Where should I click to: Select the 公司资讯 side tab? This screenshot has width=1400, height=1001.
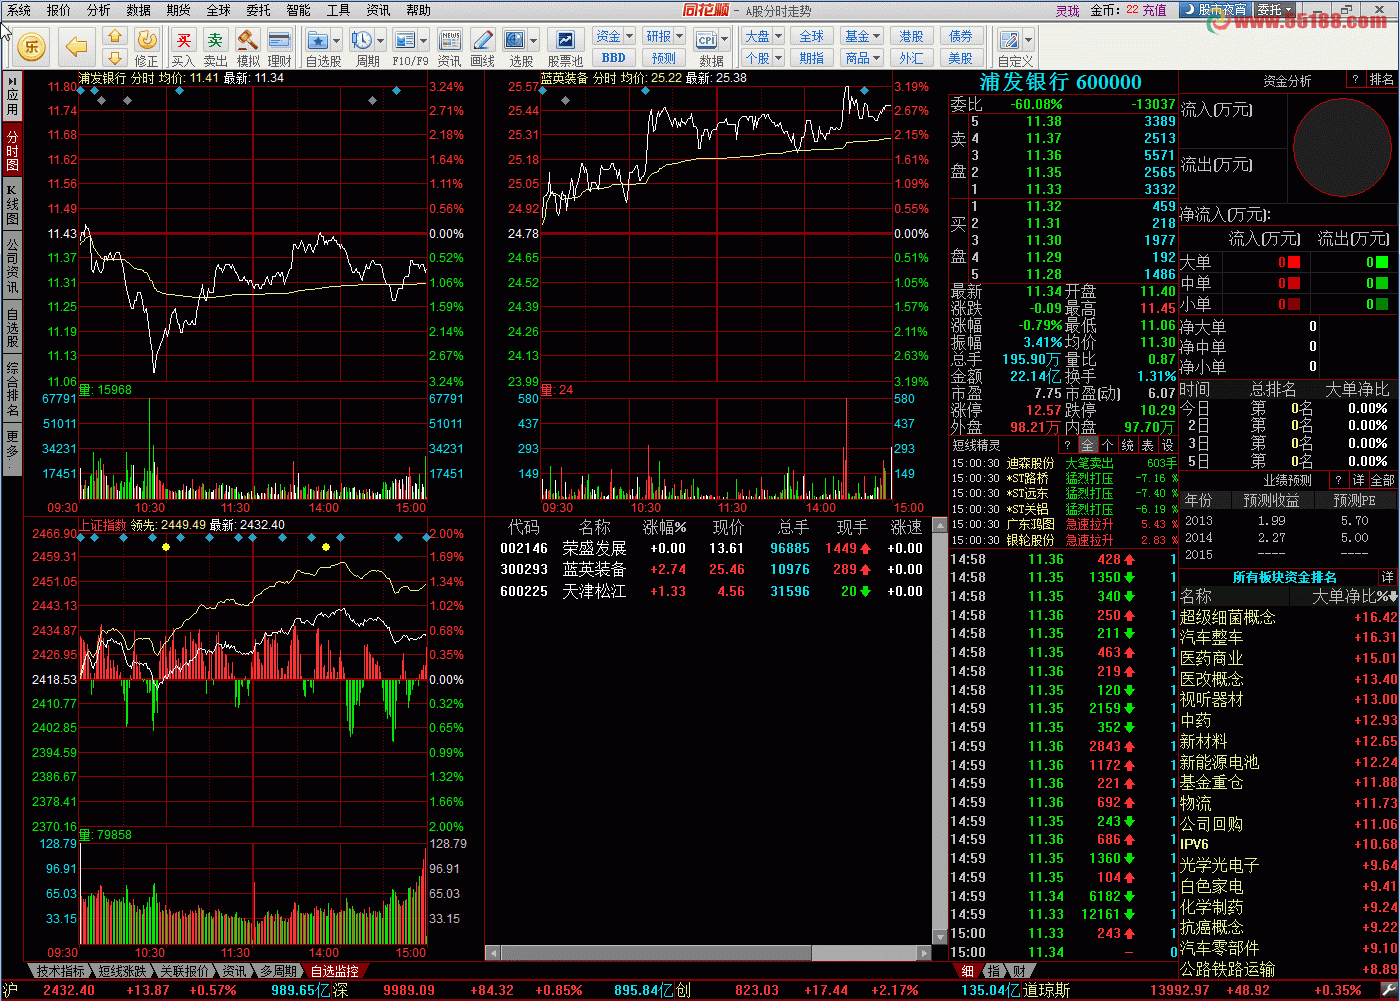coord(12,265)
